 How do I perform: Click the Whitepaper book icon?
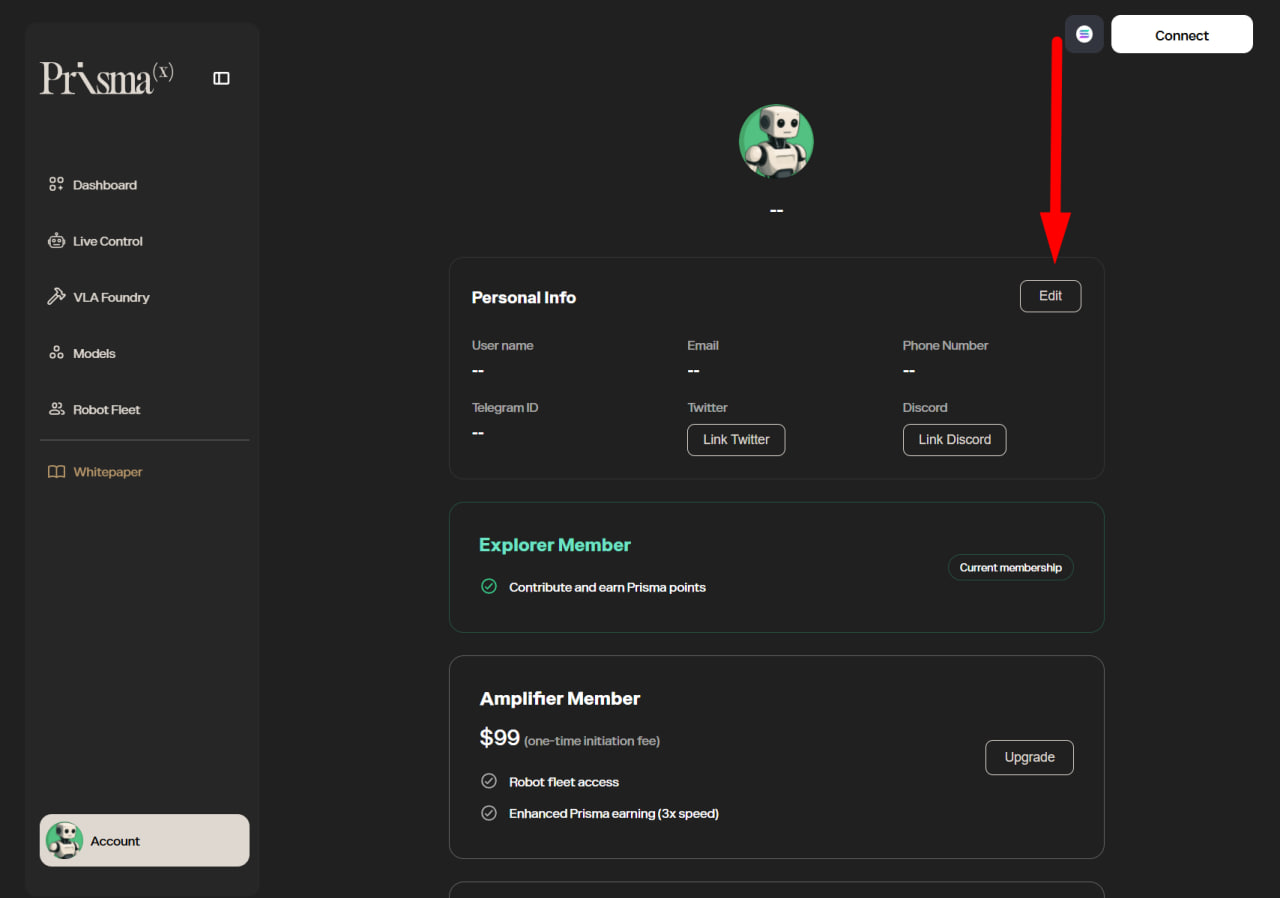56,472
